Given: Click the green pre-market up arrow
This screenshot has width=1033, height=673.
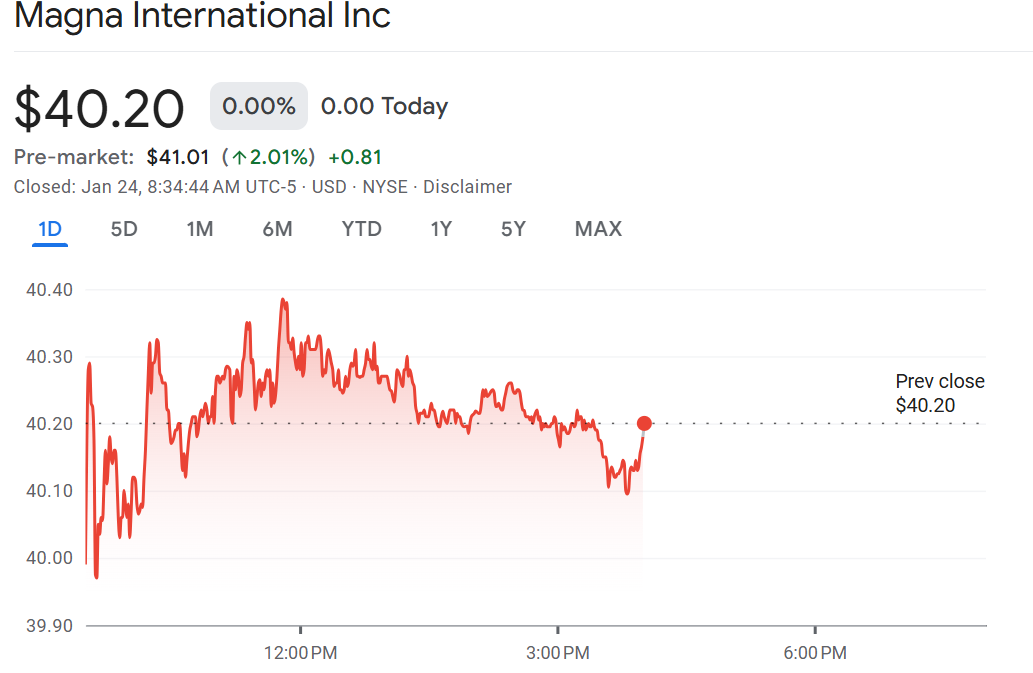Looking at the screenshot, I should click(240, 157).
